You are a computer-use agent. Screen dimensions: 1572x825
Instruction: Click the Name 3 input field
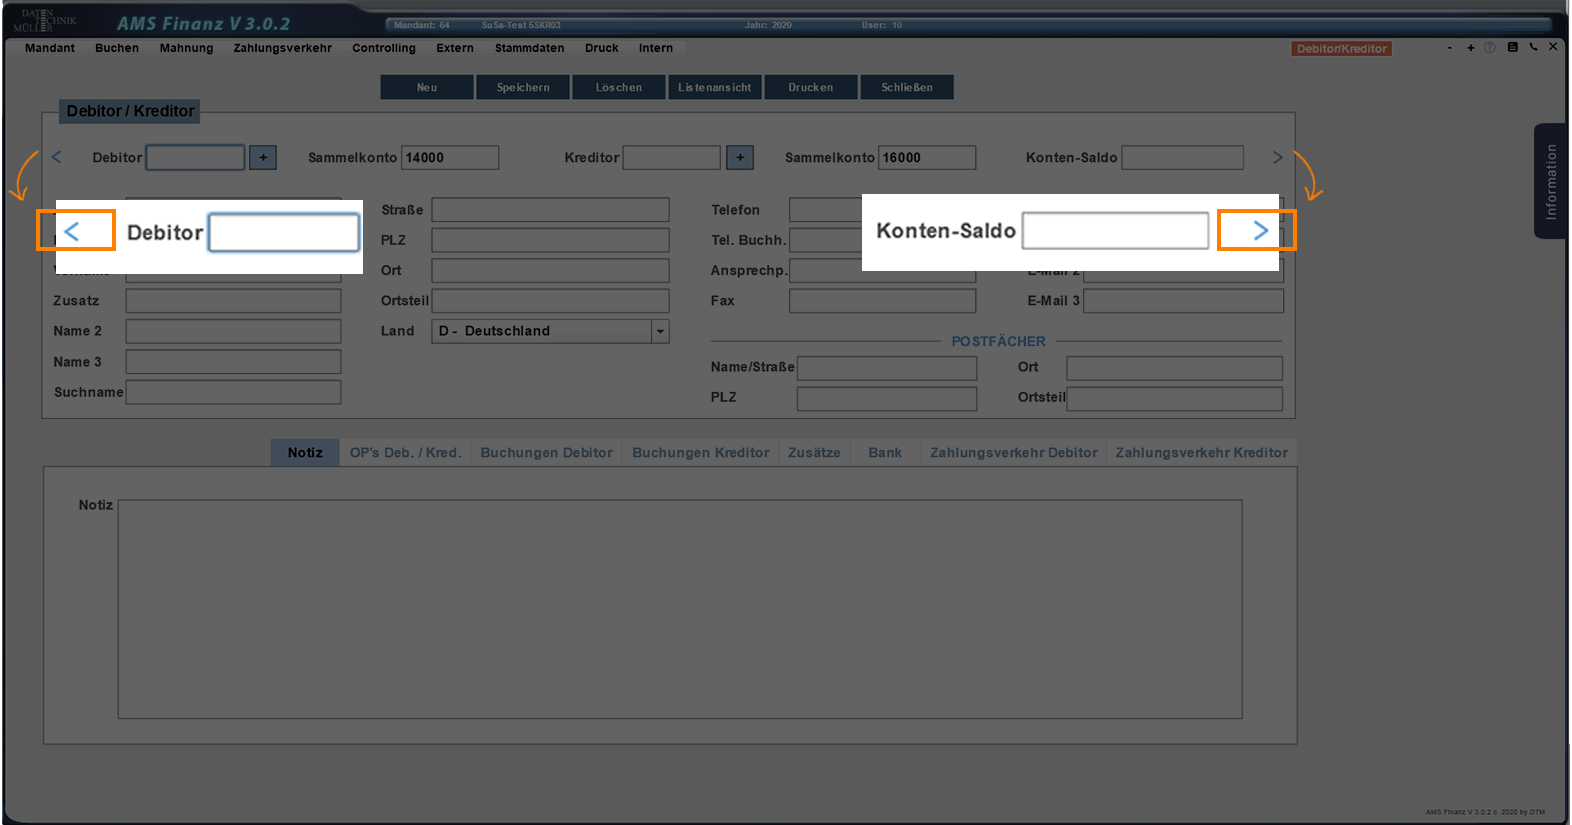233,361
